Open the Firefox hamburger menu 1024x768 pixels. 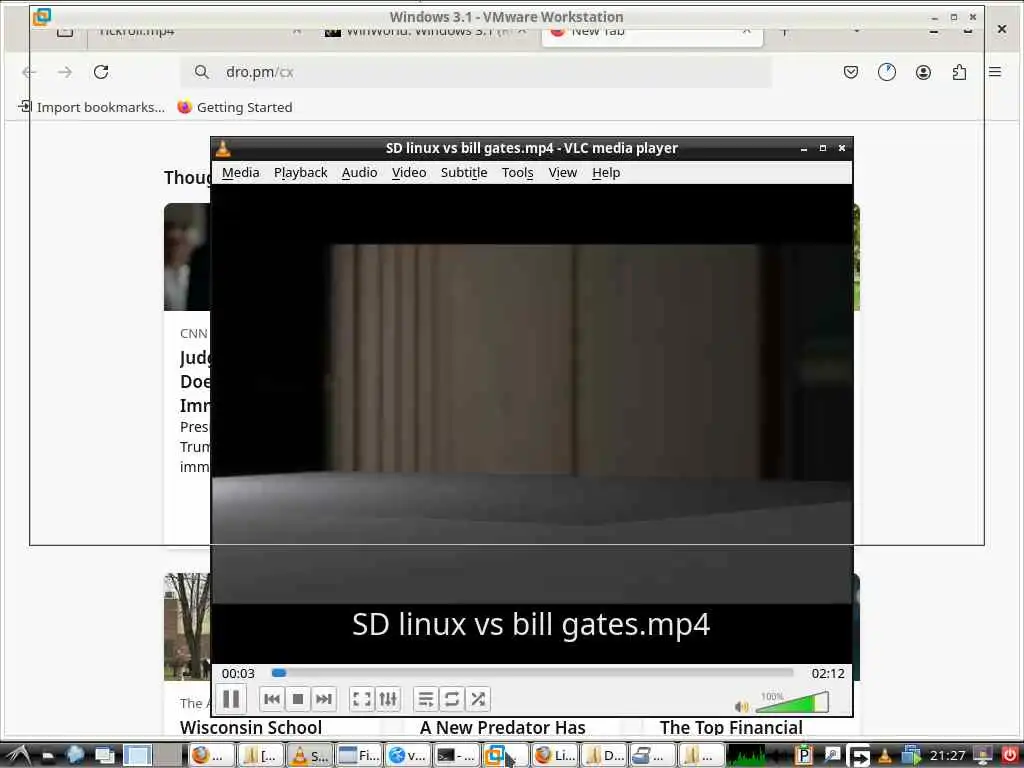(x=995, y=72)
